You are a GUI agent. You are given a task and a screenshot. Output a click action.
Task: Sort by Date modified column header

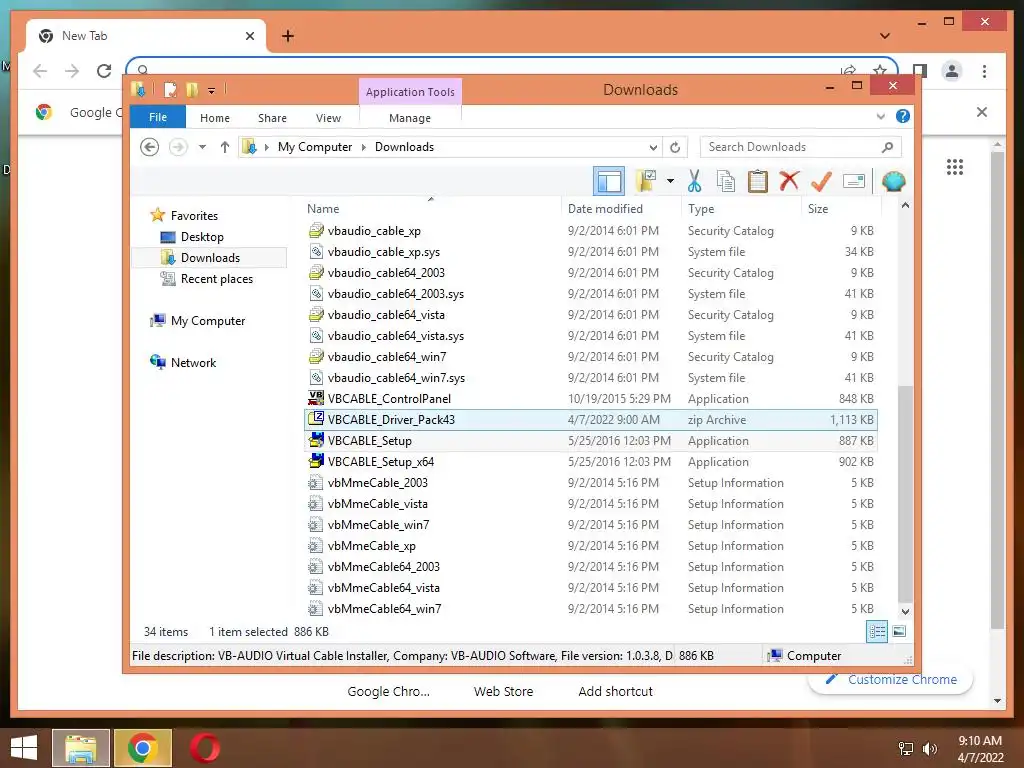pos(620,208)
